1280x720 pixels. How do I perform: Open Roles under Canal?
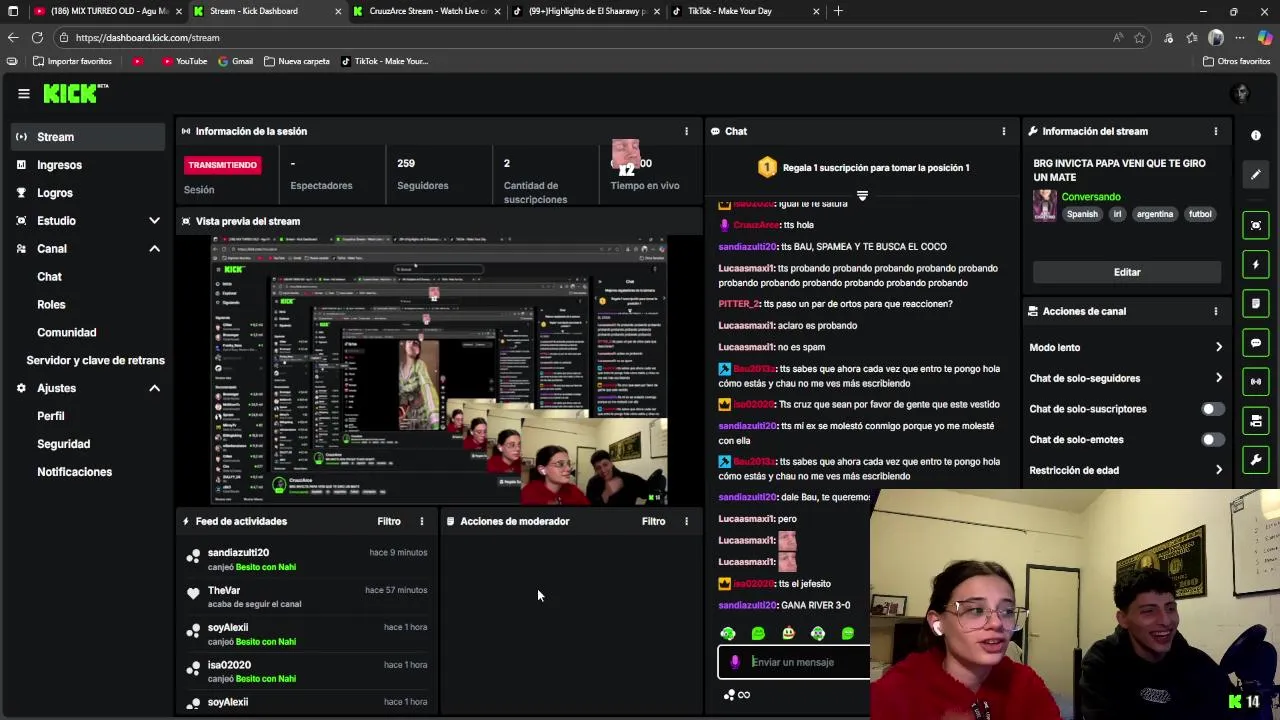point(51,304)
